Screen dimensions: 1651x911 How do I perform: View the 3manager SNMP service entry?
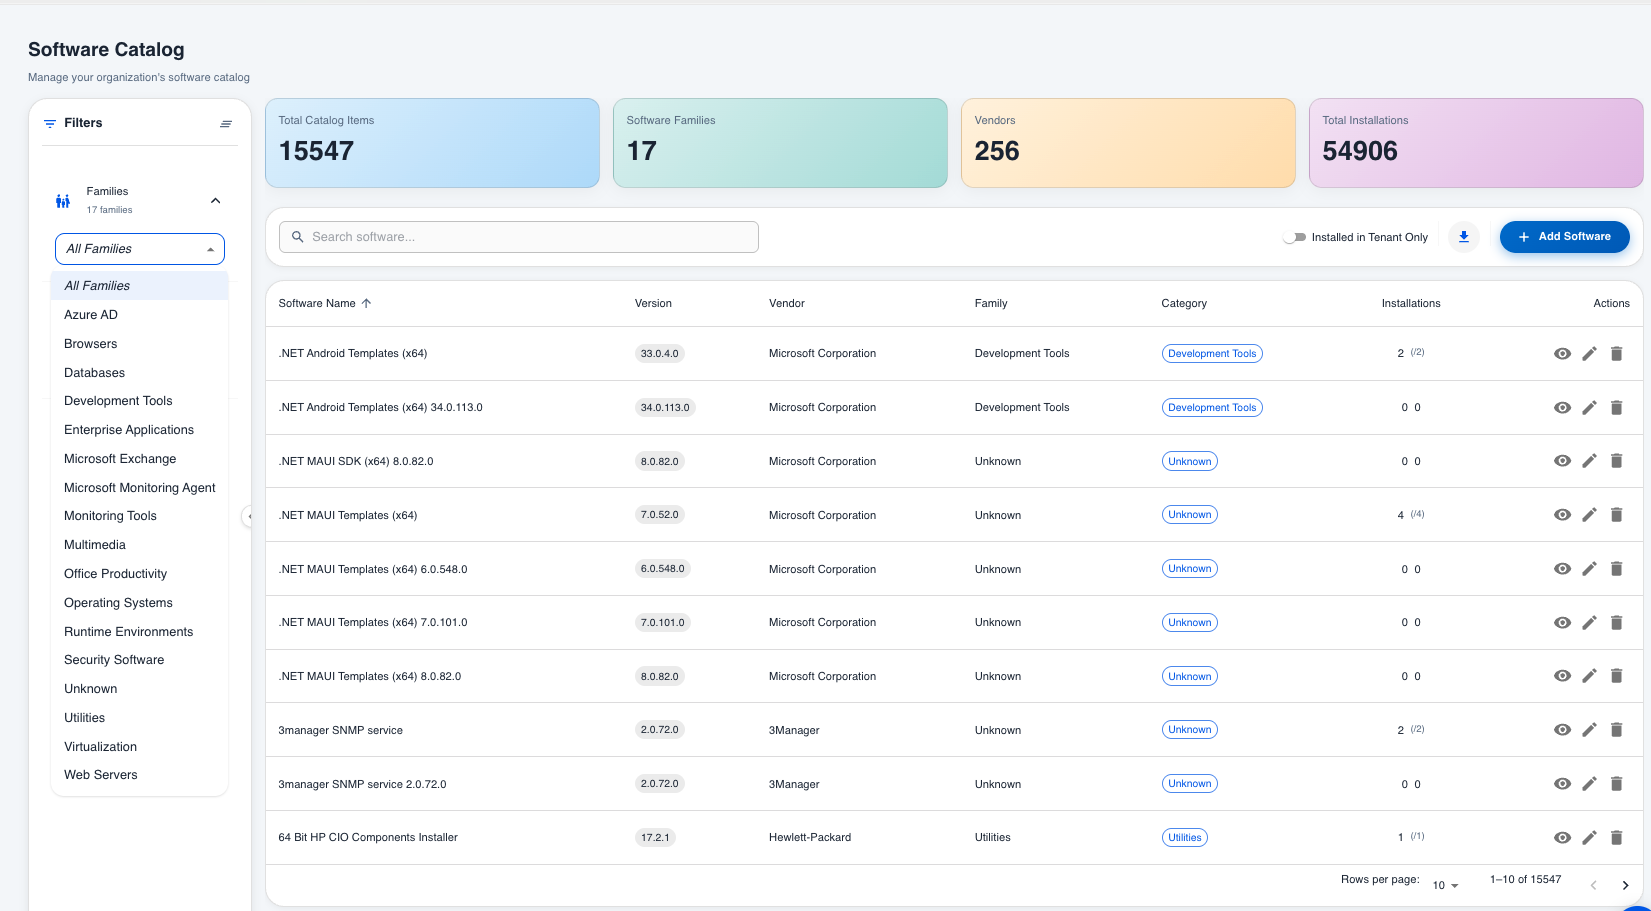[x=1562, y=730]
